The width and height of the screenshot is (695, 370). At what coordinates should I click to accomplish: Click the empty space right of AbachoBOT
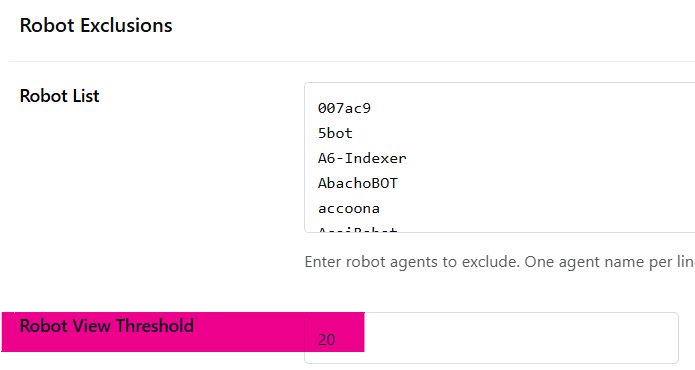[x=545, y=183]
